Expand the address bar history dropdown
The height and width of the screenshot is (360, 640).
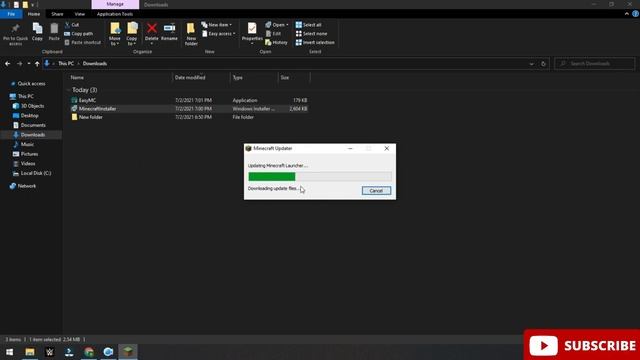coord(531,64)
